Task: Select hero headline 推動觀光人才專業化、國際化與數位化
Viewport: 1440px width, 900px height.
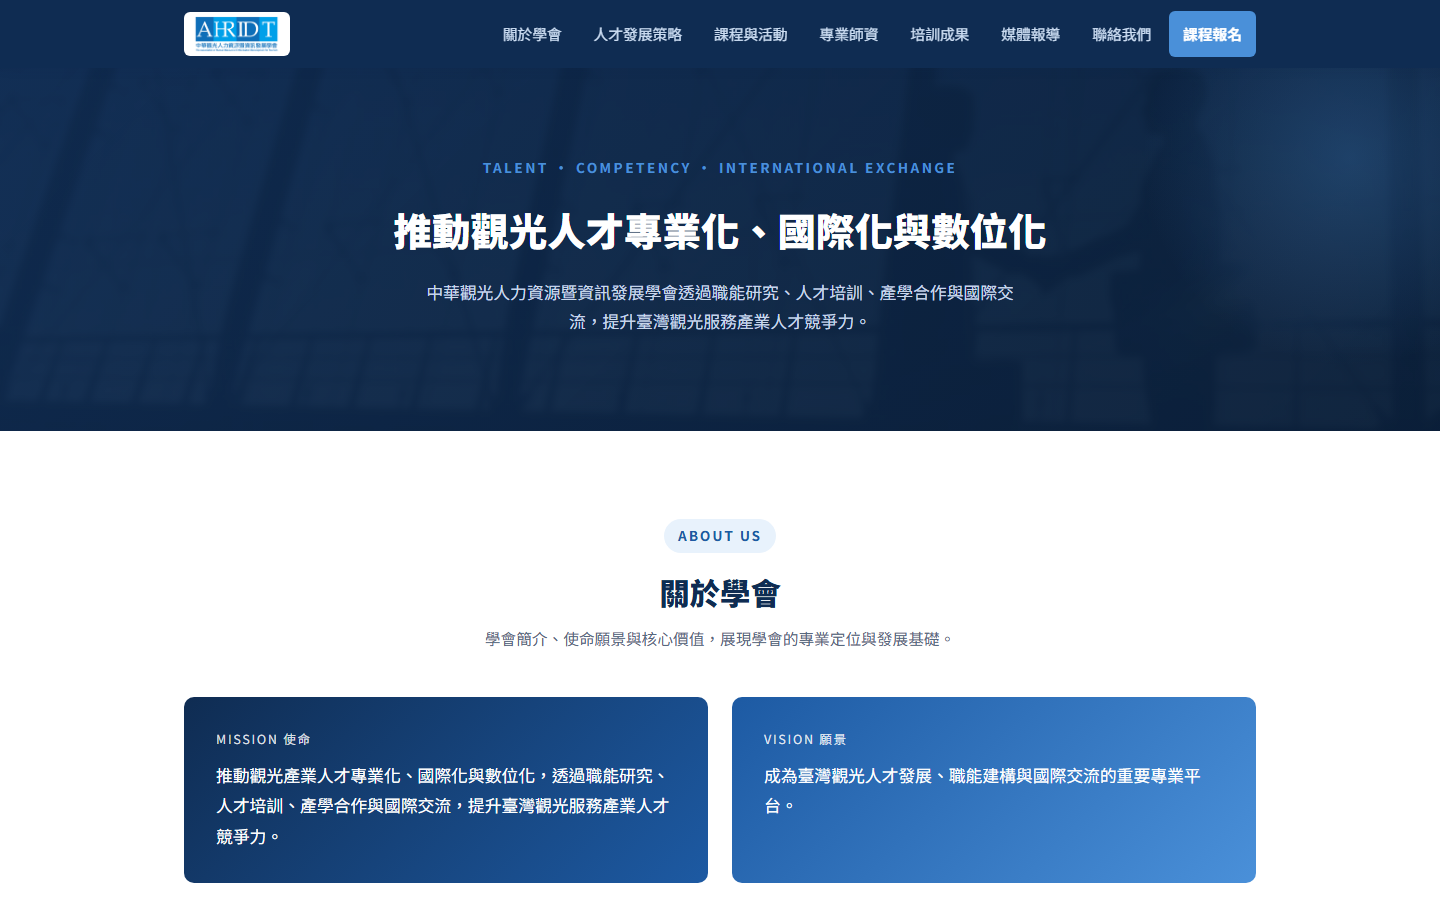Action: [720, 232]
